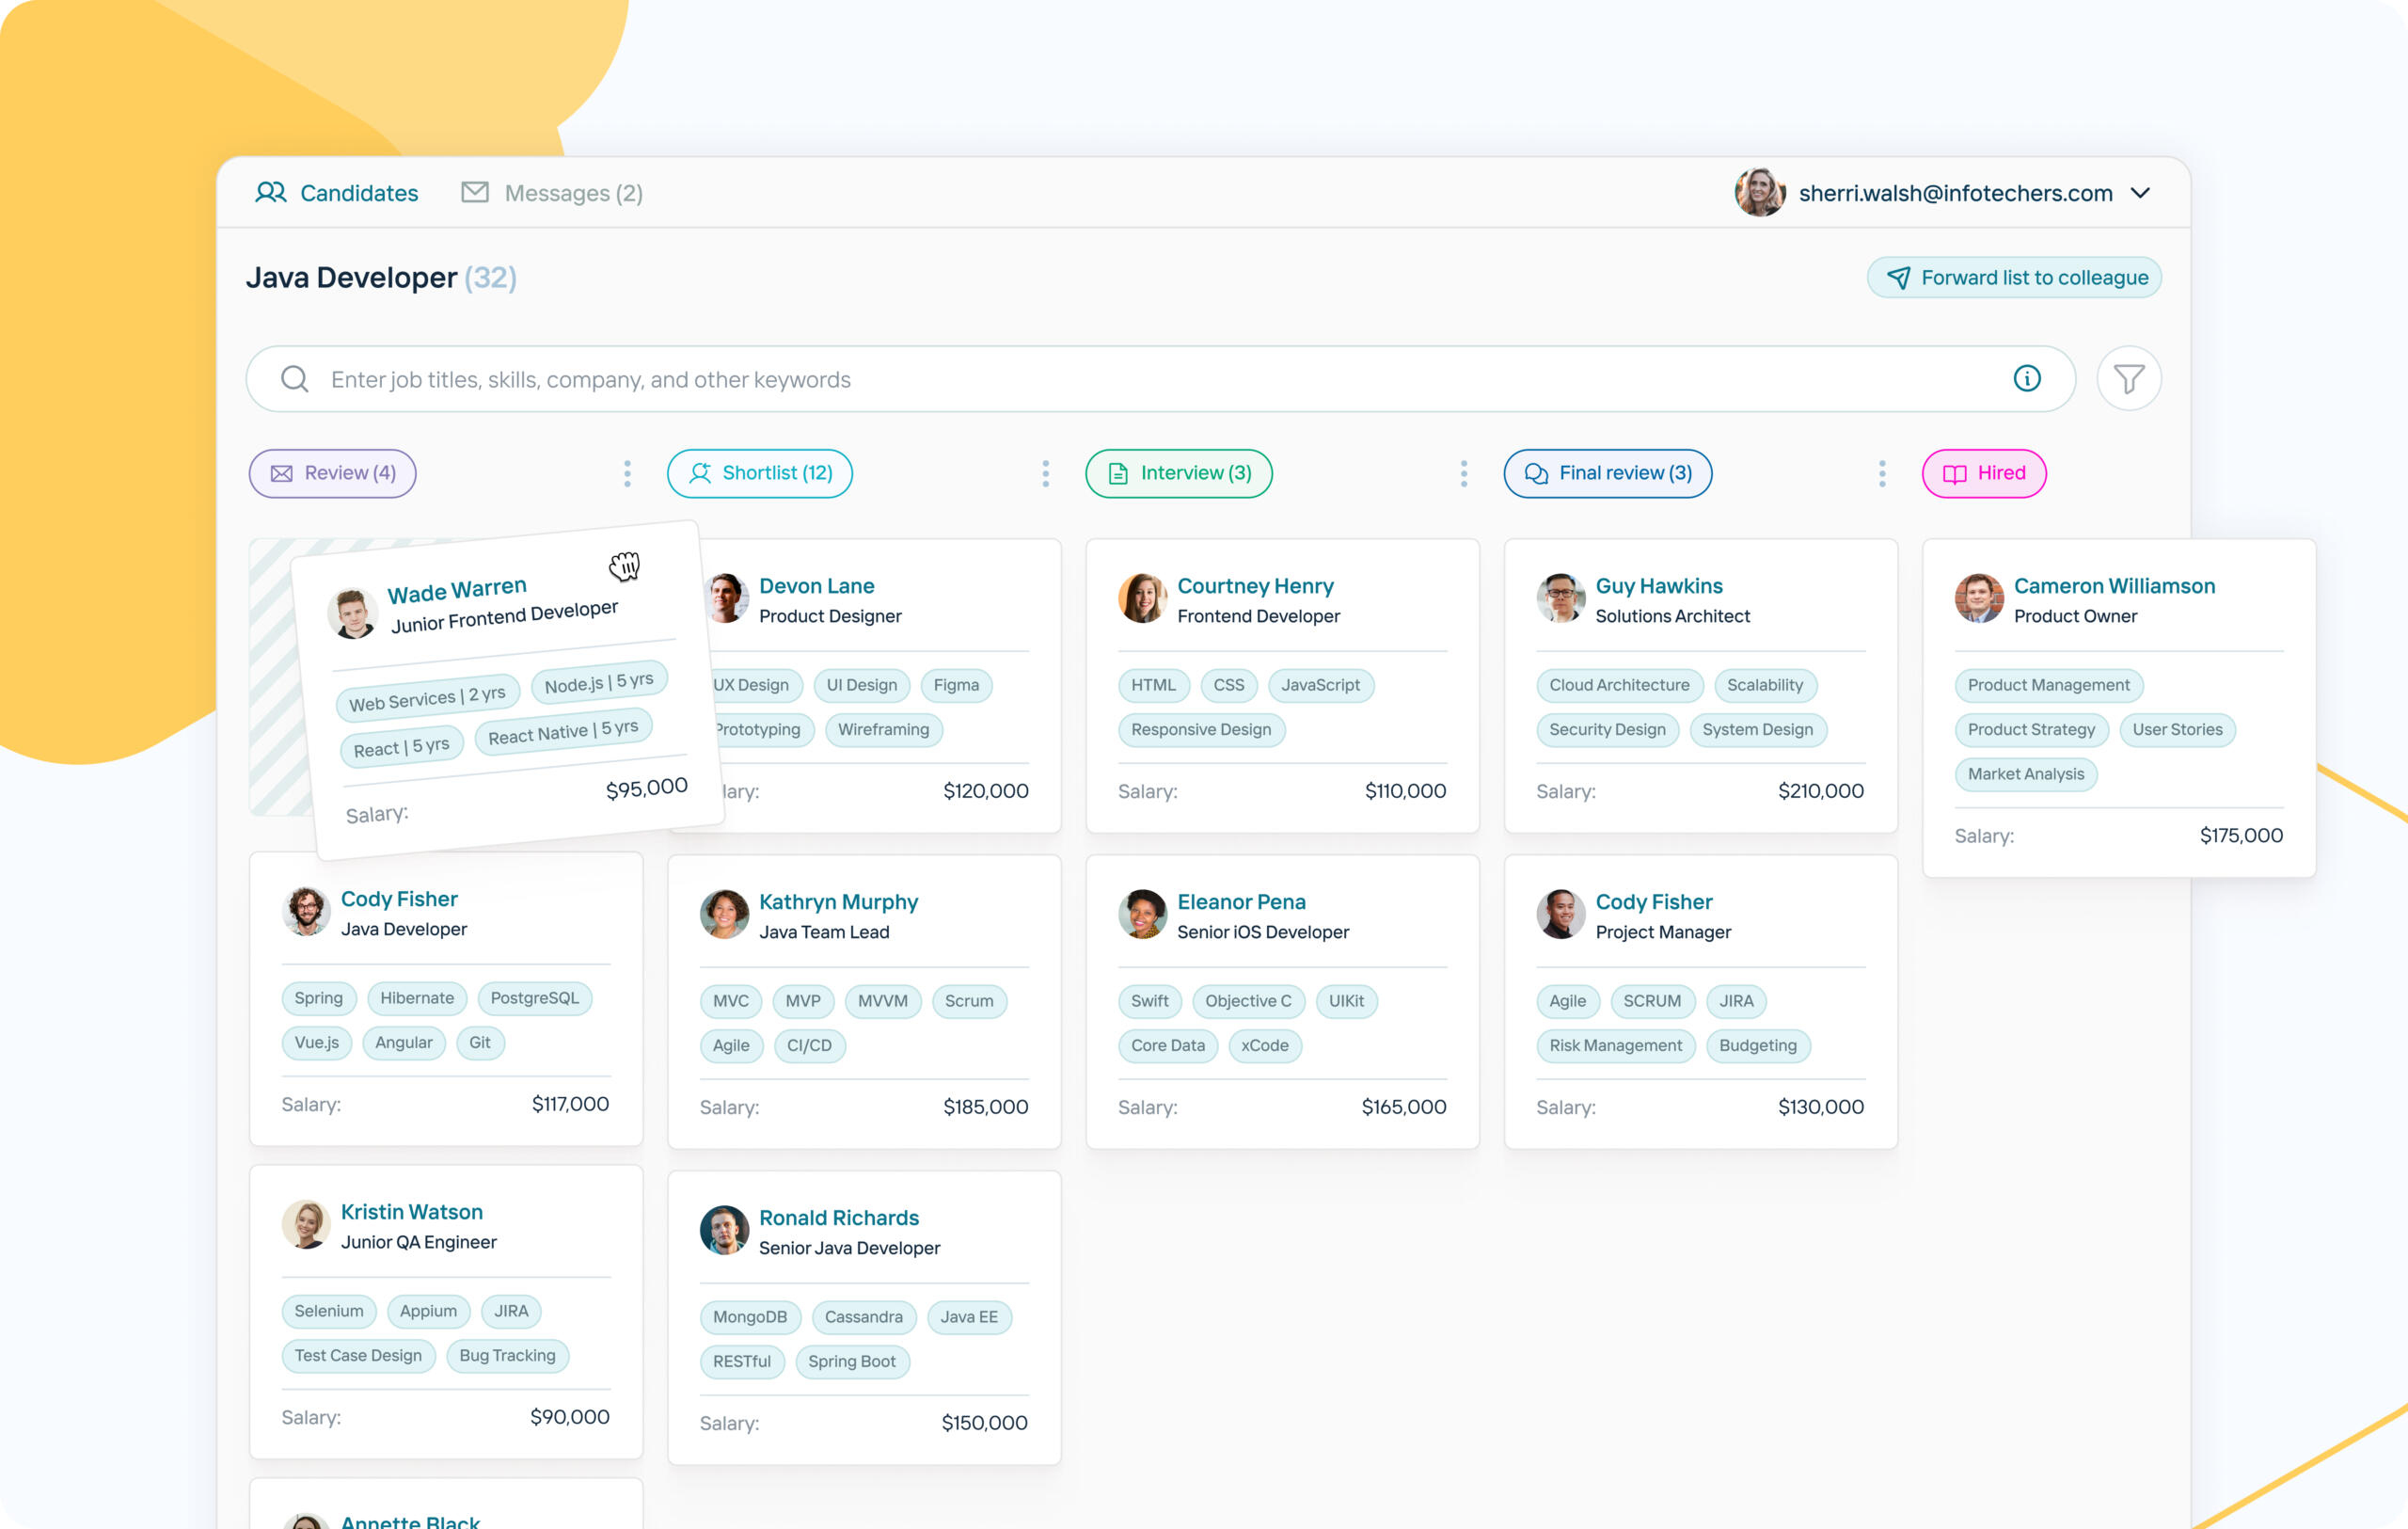
Task: Click the Spring Boot skill tag
Action: [851, 1361]
